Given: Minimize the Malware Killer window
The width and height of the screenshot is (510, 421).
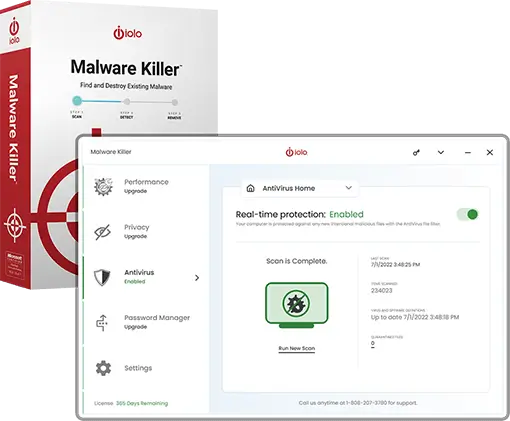Looking at the screenshot, I should tap(468, 153).
